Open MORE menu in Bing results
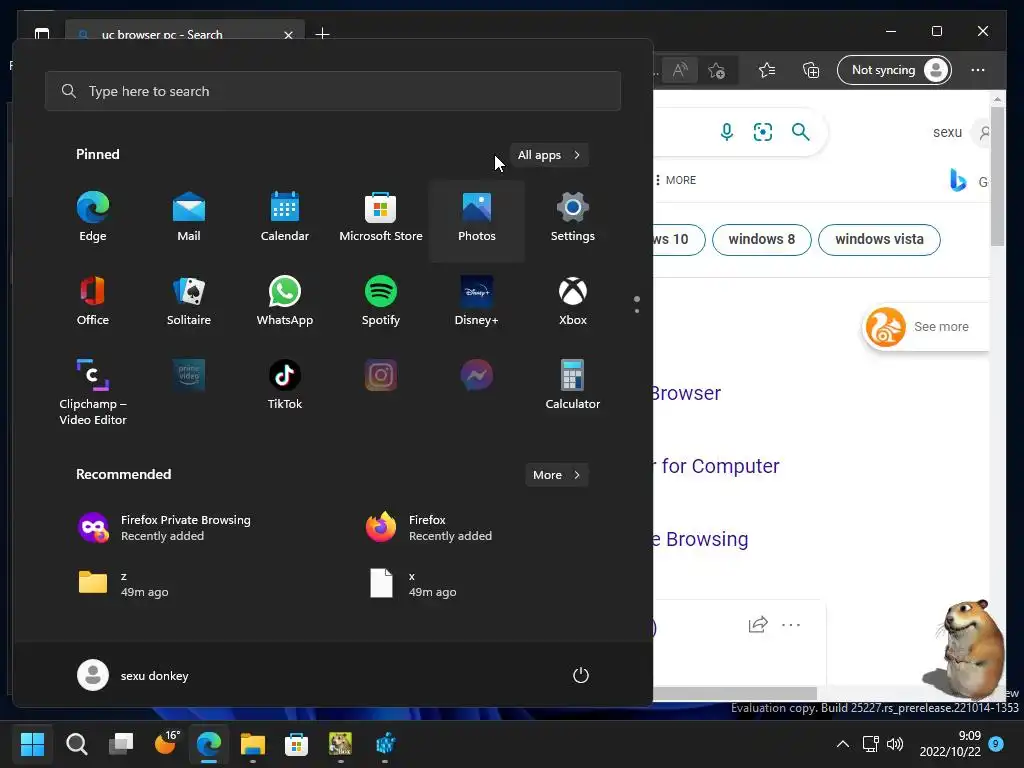Screen dimensions: 1024x768 [676, 180]
